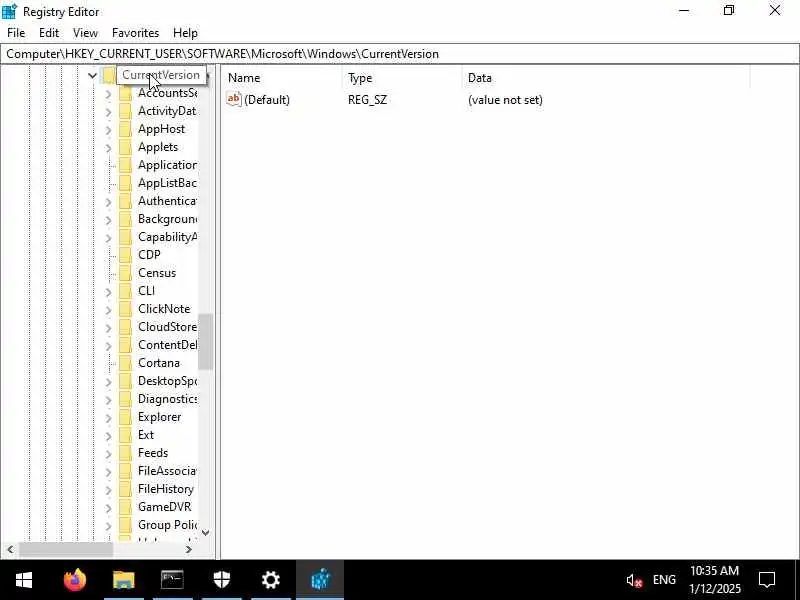Expand the ActivityDat key chevron
This screenshot has width=800, height=600.
[108, 112]
